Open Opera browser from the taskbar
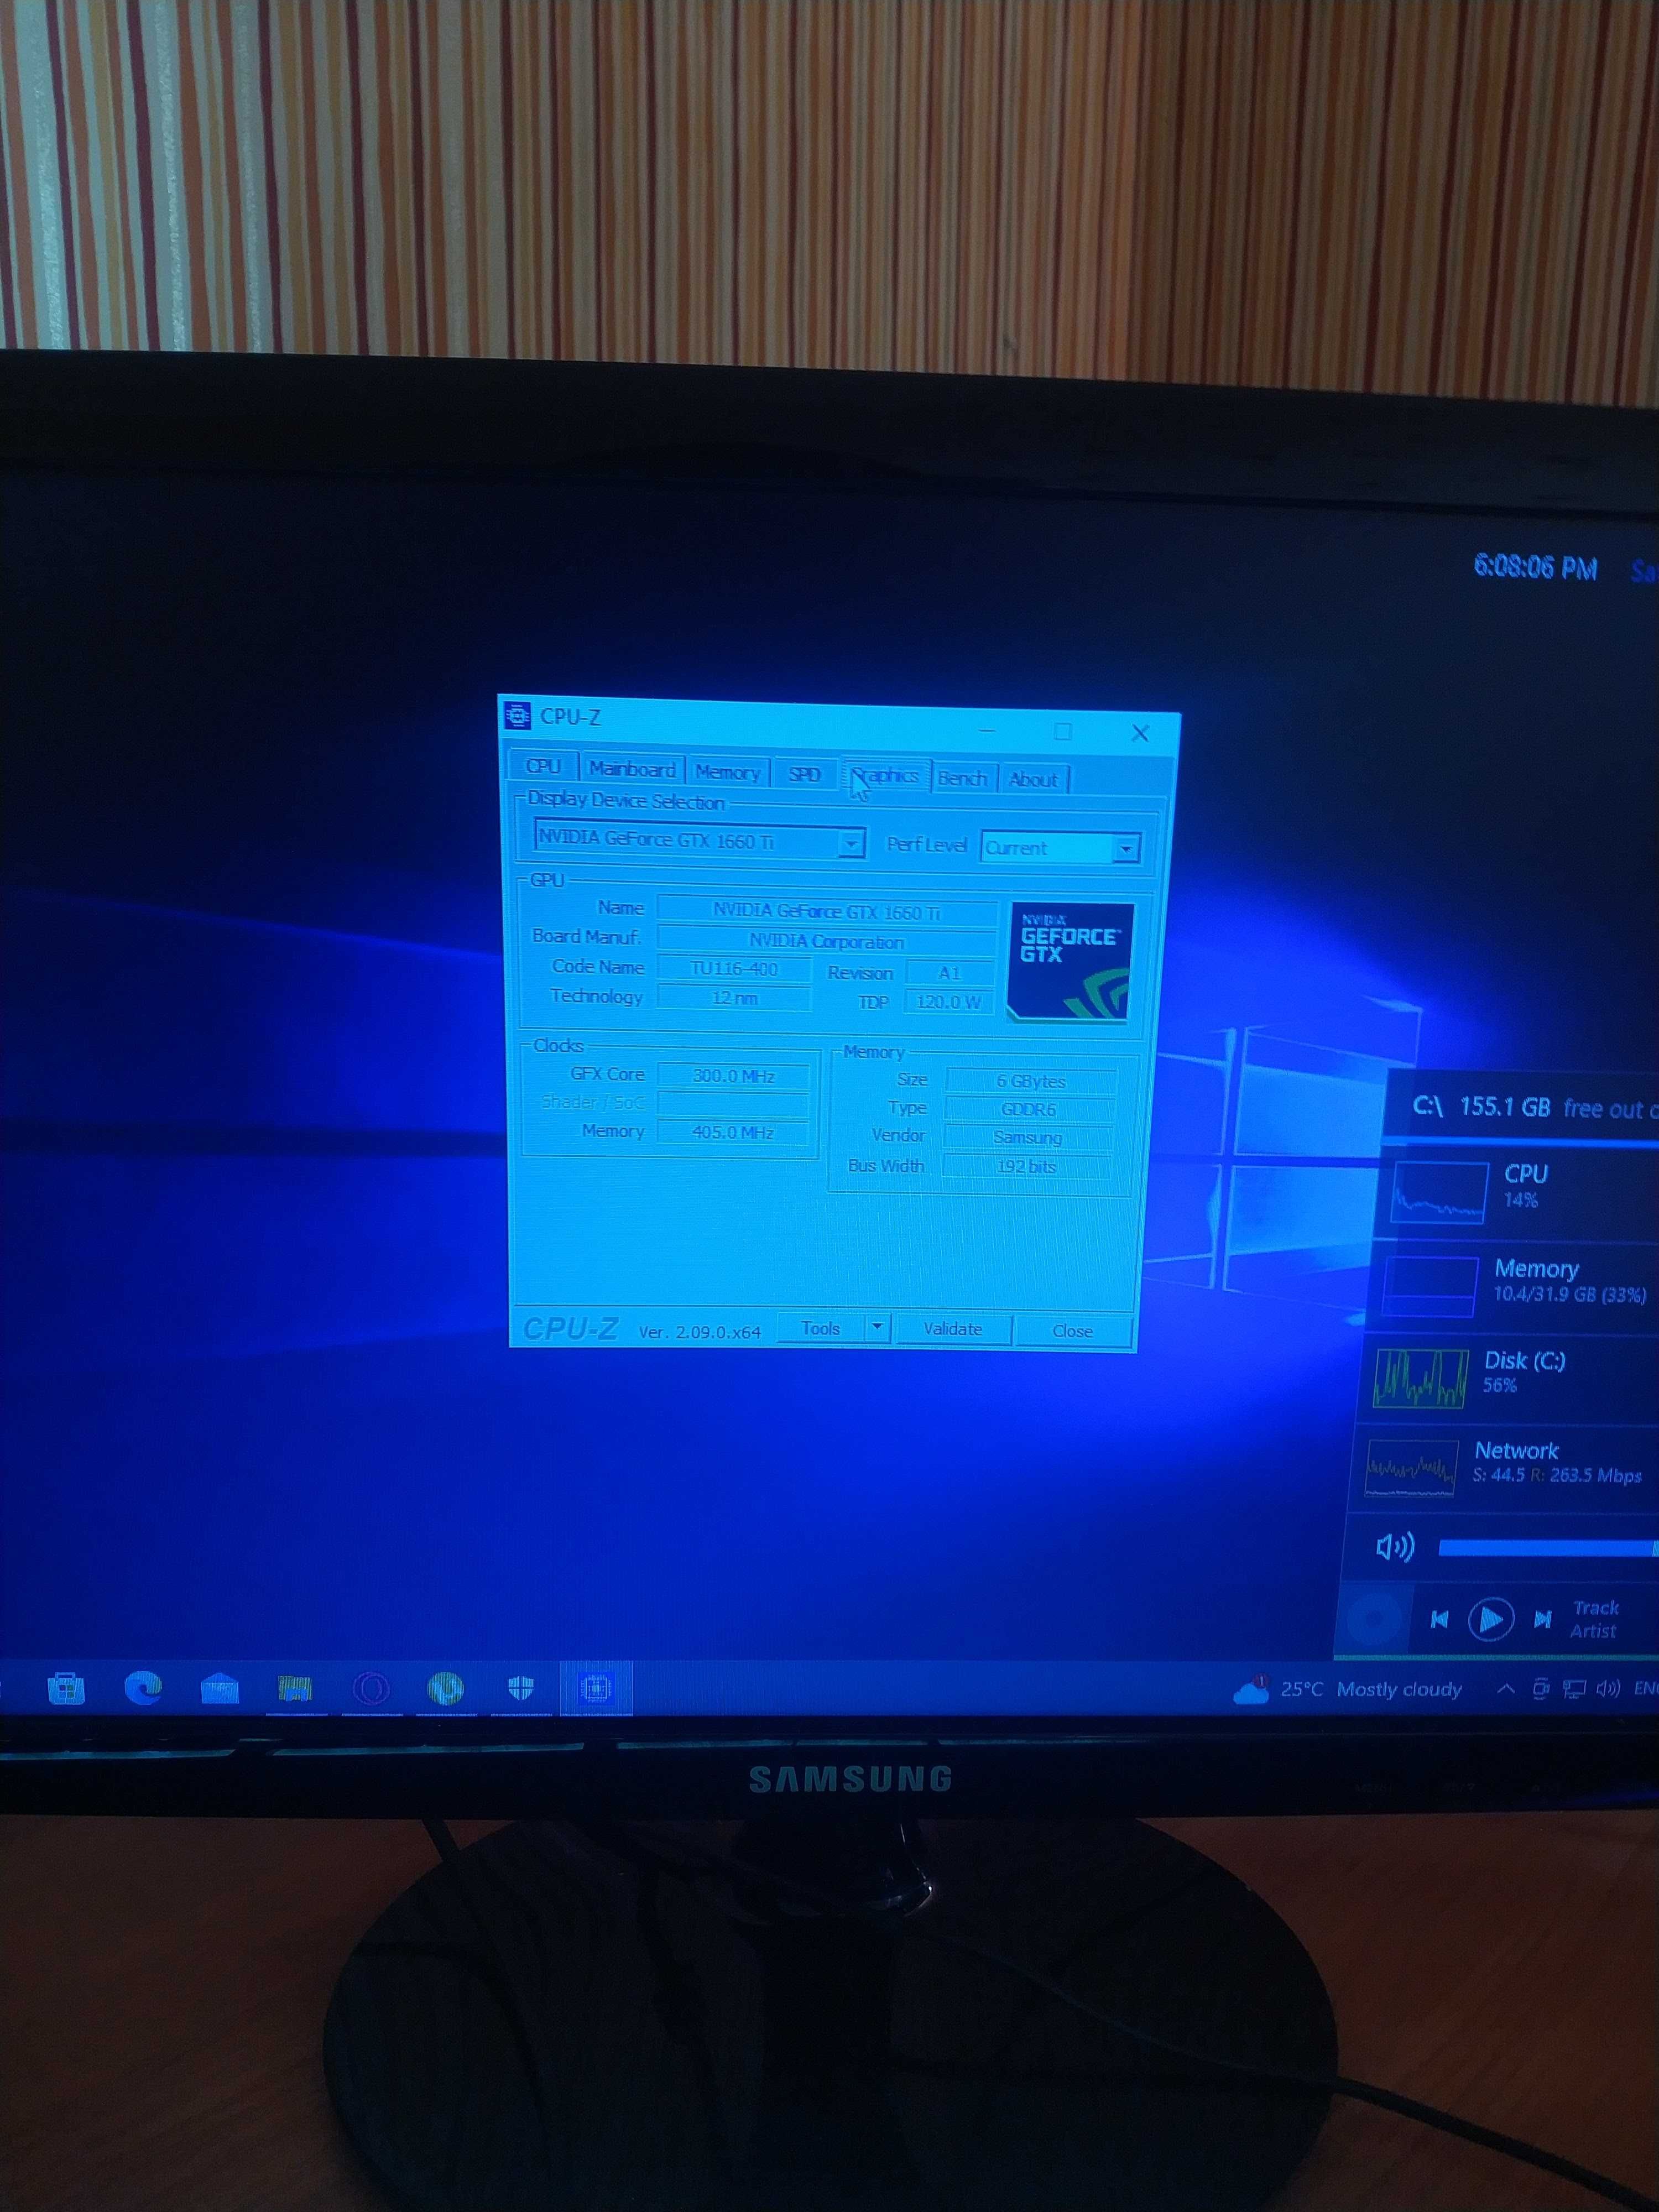 pos(370,1690)
